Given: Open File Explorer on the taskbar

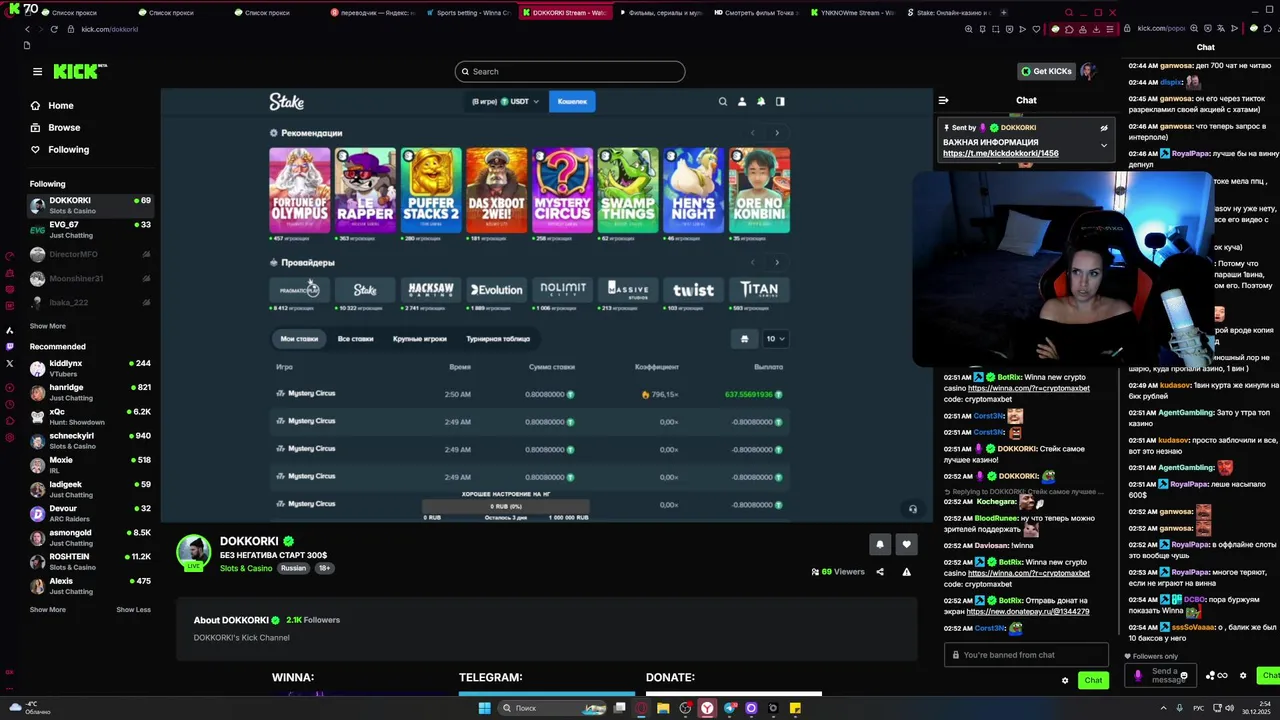Looking at the screenshot, I should click(x=663, y=708).
